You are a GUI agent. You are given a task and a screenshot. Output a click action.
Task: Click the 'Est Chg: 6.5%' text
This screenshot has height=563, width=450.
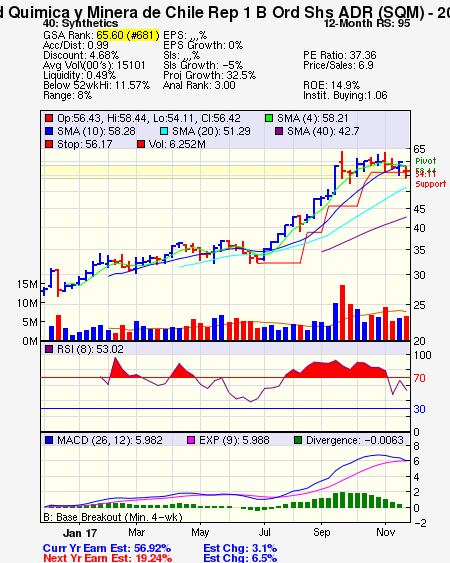240,558
